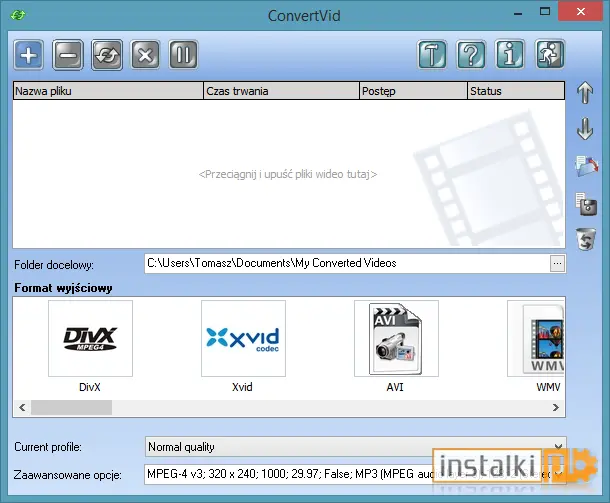Image resolution: width=610 pixels, height=503 pixels.
Task: Sort by the Nazwa pliku column header
Action: click(108, 91)
